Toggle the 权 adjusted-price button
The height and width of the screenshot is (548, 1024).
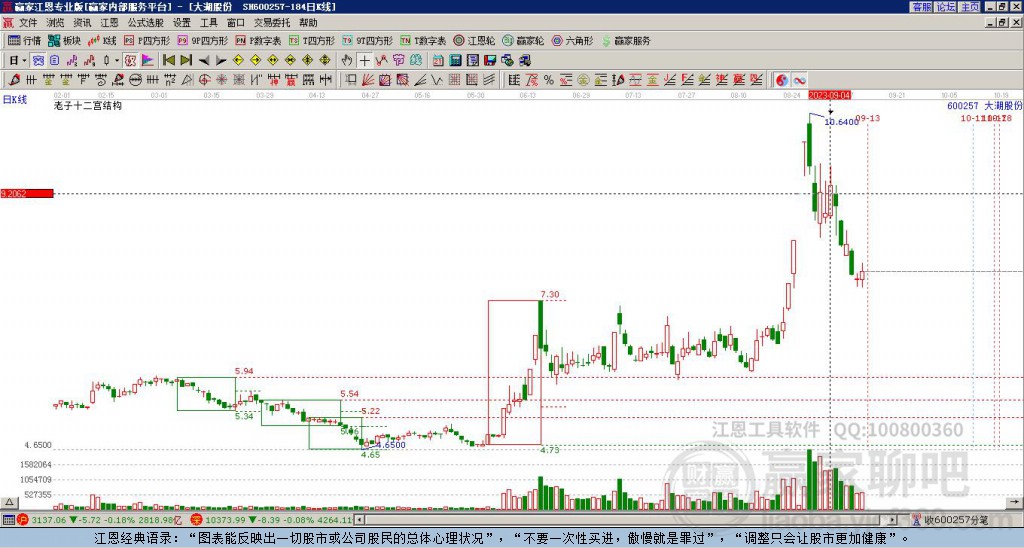point(130,60)
